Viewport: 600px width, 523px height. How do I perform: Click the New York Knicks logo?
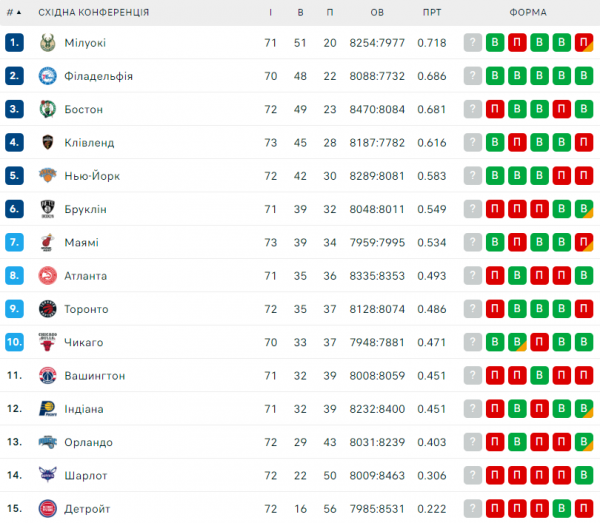point(47,176)
